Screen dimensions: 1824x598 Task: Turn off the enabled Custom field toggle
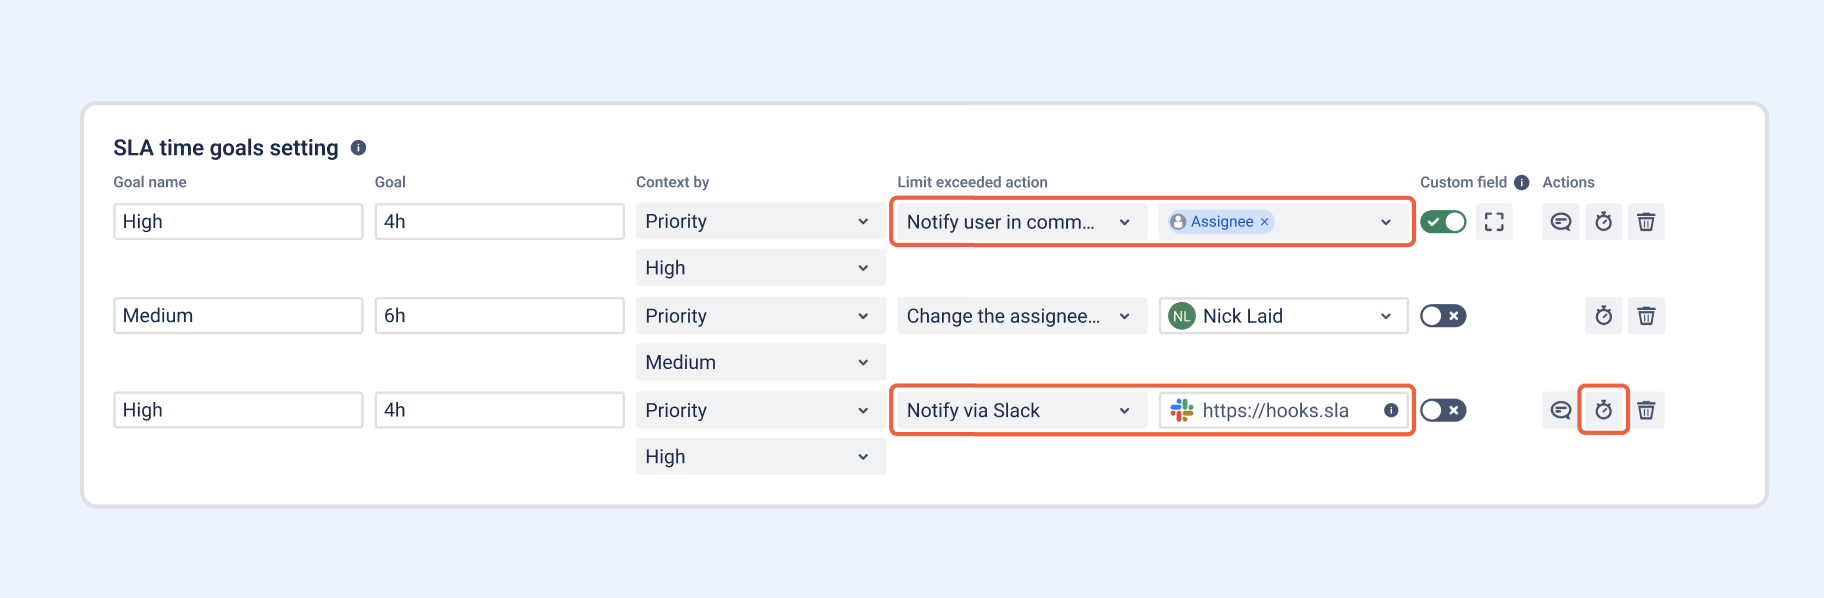click(x=1443, y=222)
